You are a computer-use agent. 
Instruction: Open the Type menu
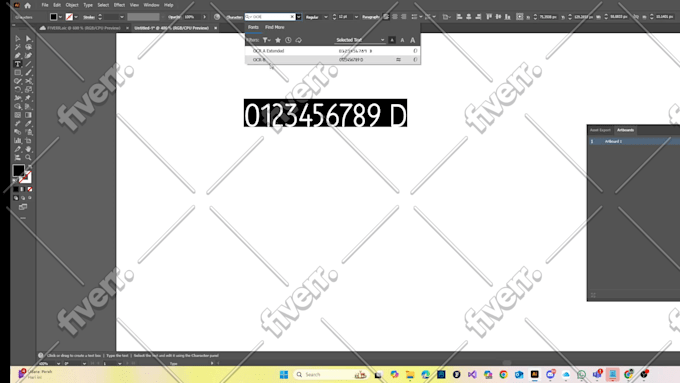[x=88, y=5]
